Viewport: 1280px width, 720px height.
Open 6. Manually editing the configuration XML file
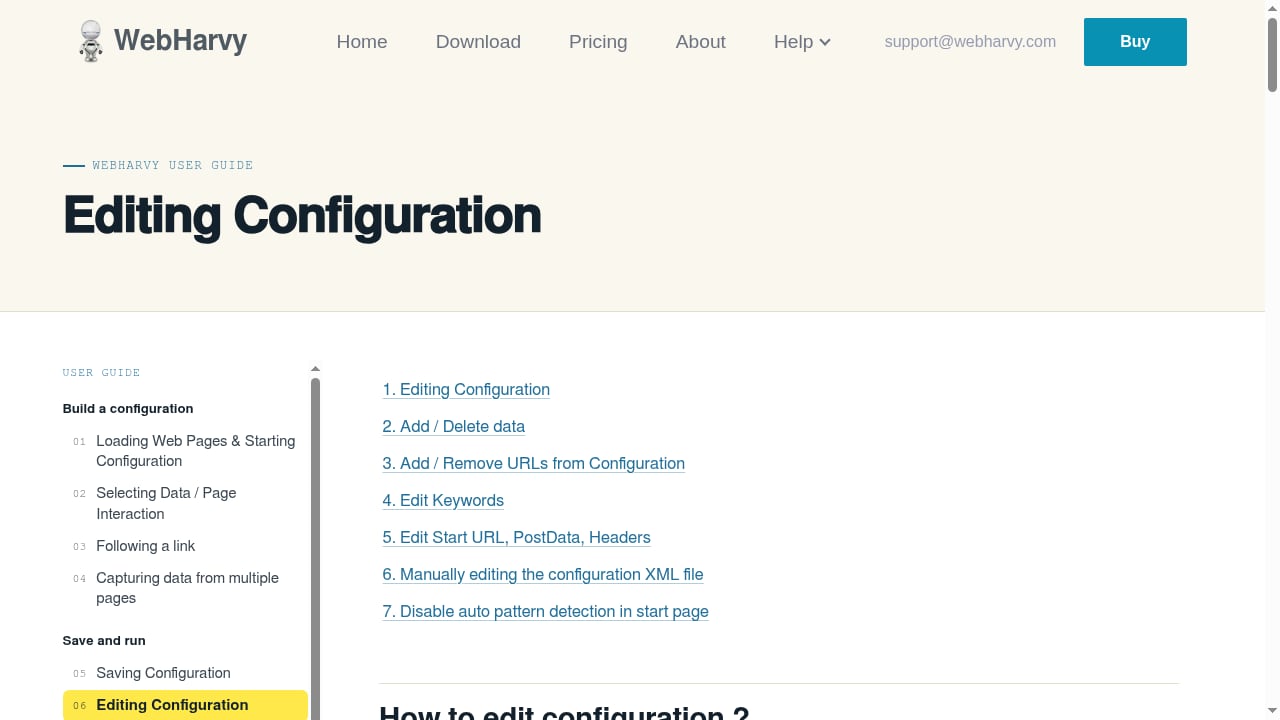point(543,575)
